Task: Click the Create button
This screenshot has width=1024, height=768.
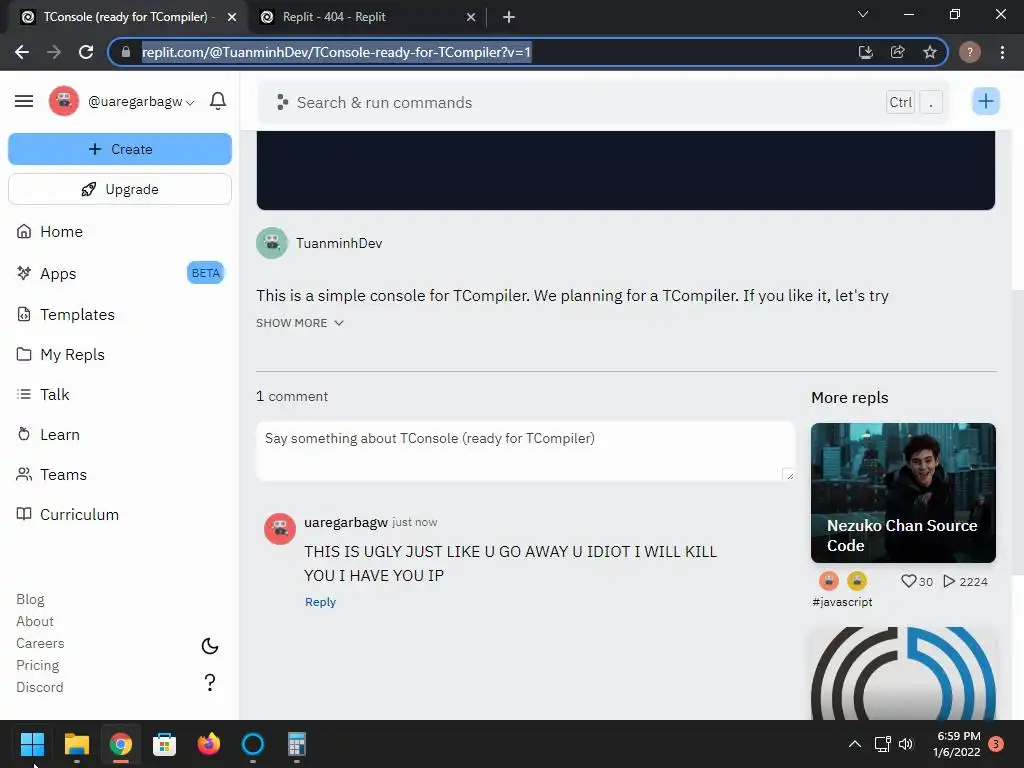Action: (x=120, y=149)
